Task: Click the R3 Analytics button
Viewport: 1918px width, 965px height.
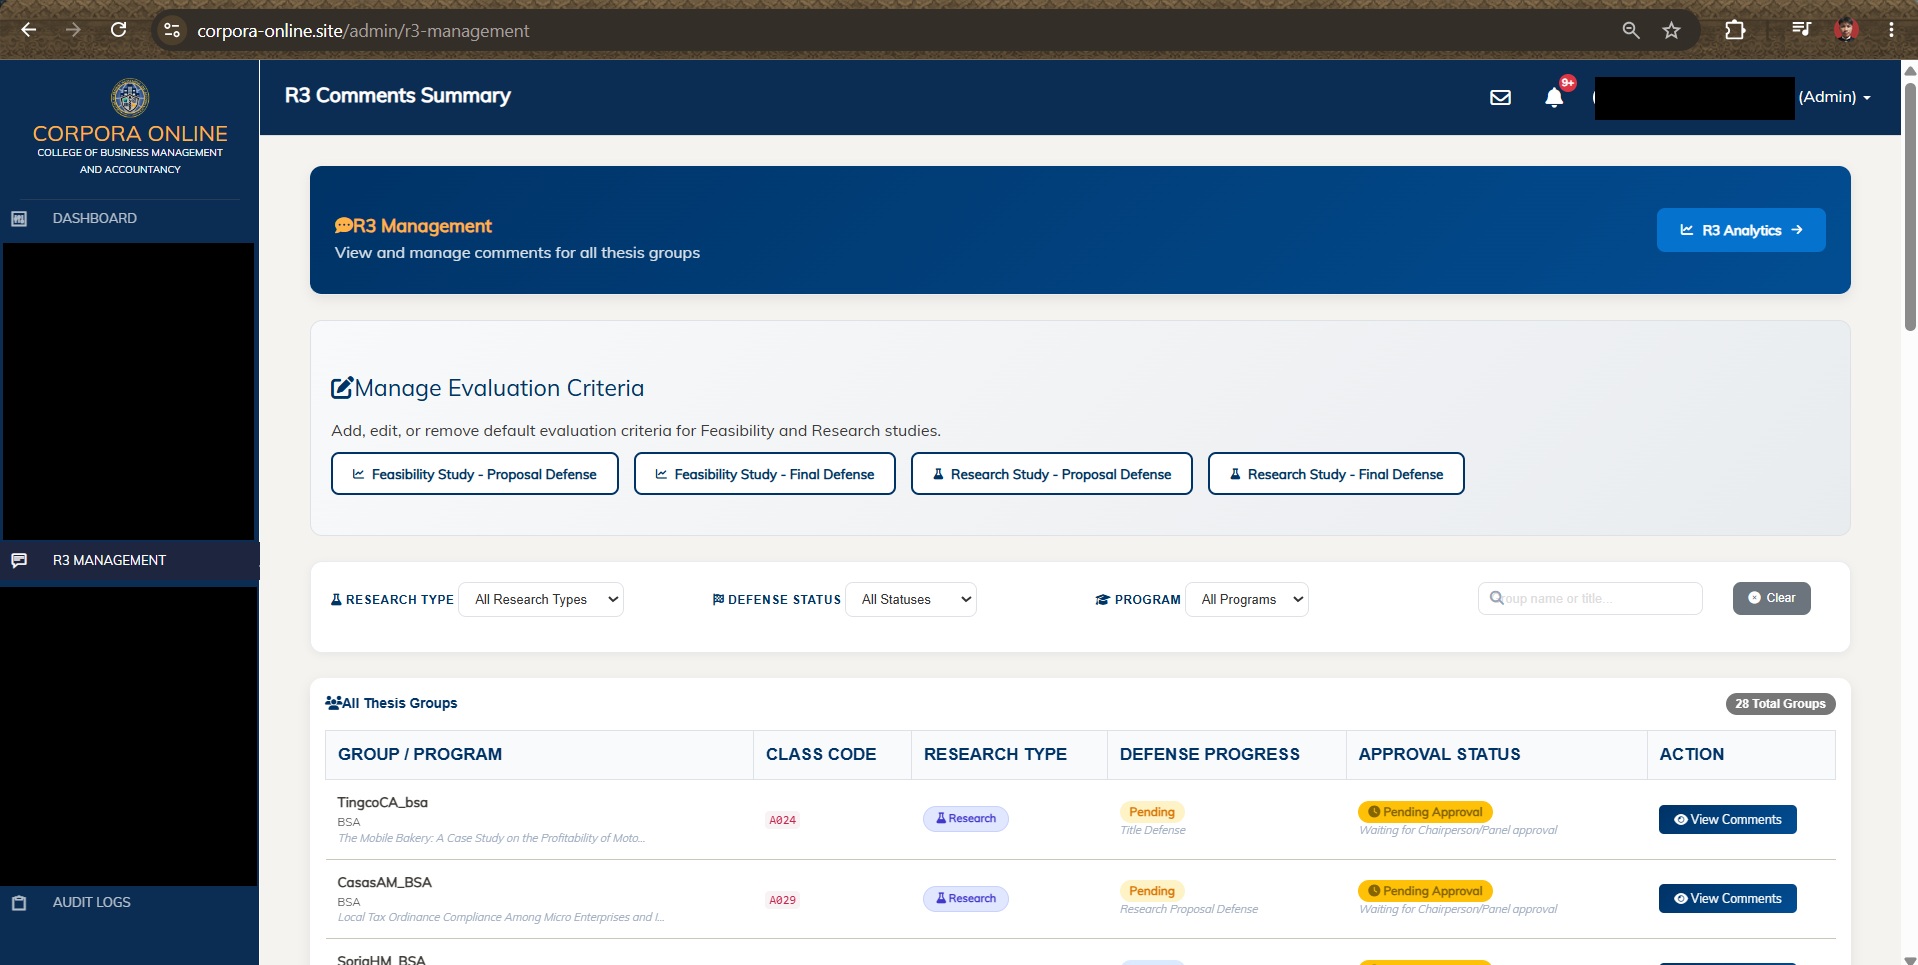Action: click(x=1741, y=230)
